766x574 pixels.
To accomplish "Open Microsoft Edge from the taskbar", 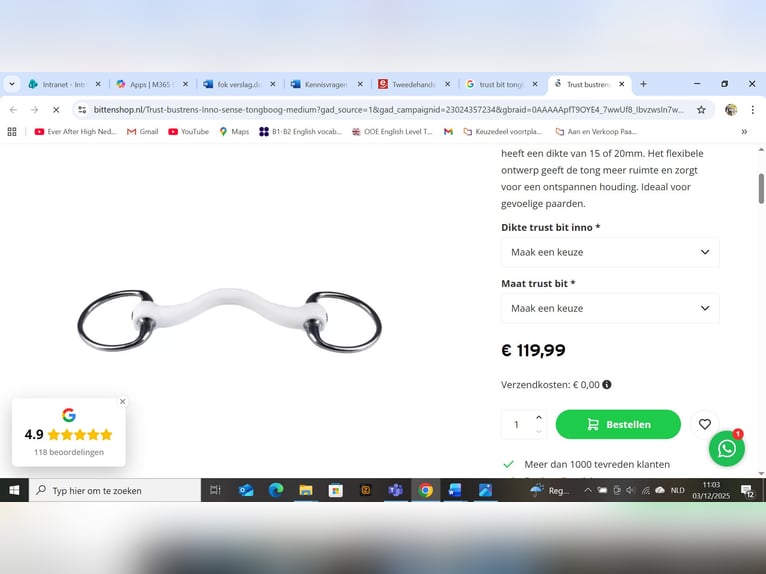I will coord(276,490).
